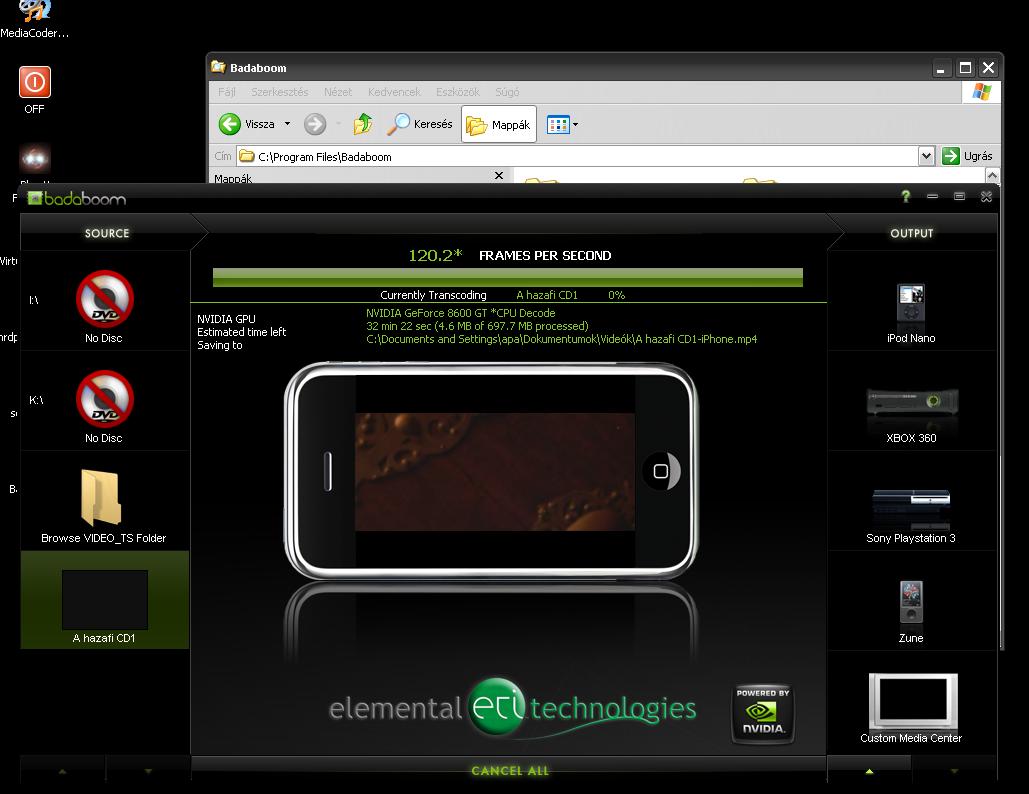
Task: Click the Explorer forward arrow
Action: click(315, 124)
